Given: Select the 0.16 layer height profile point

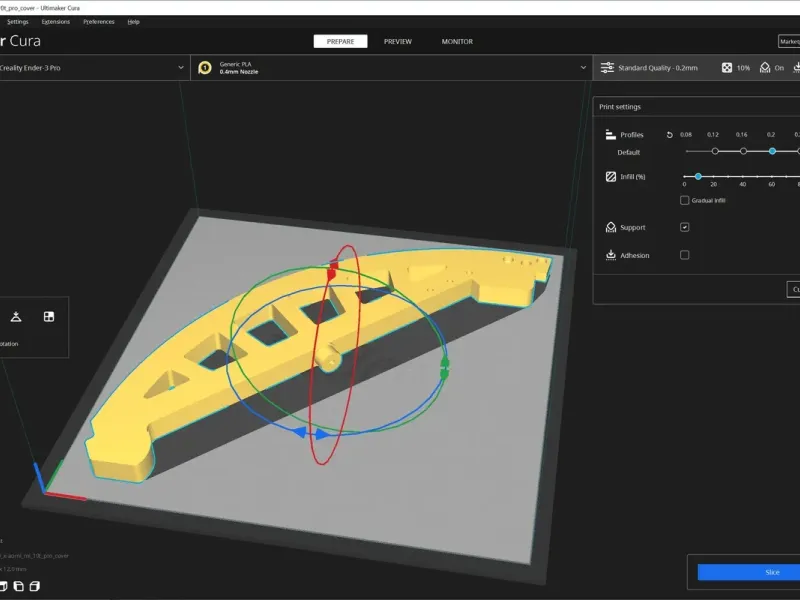Looking at the screenshot, I should pos(743,151).
